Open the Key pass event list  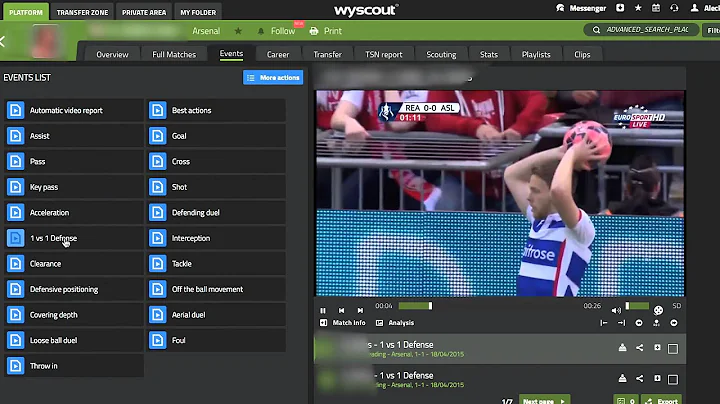[74, 187]
